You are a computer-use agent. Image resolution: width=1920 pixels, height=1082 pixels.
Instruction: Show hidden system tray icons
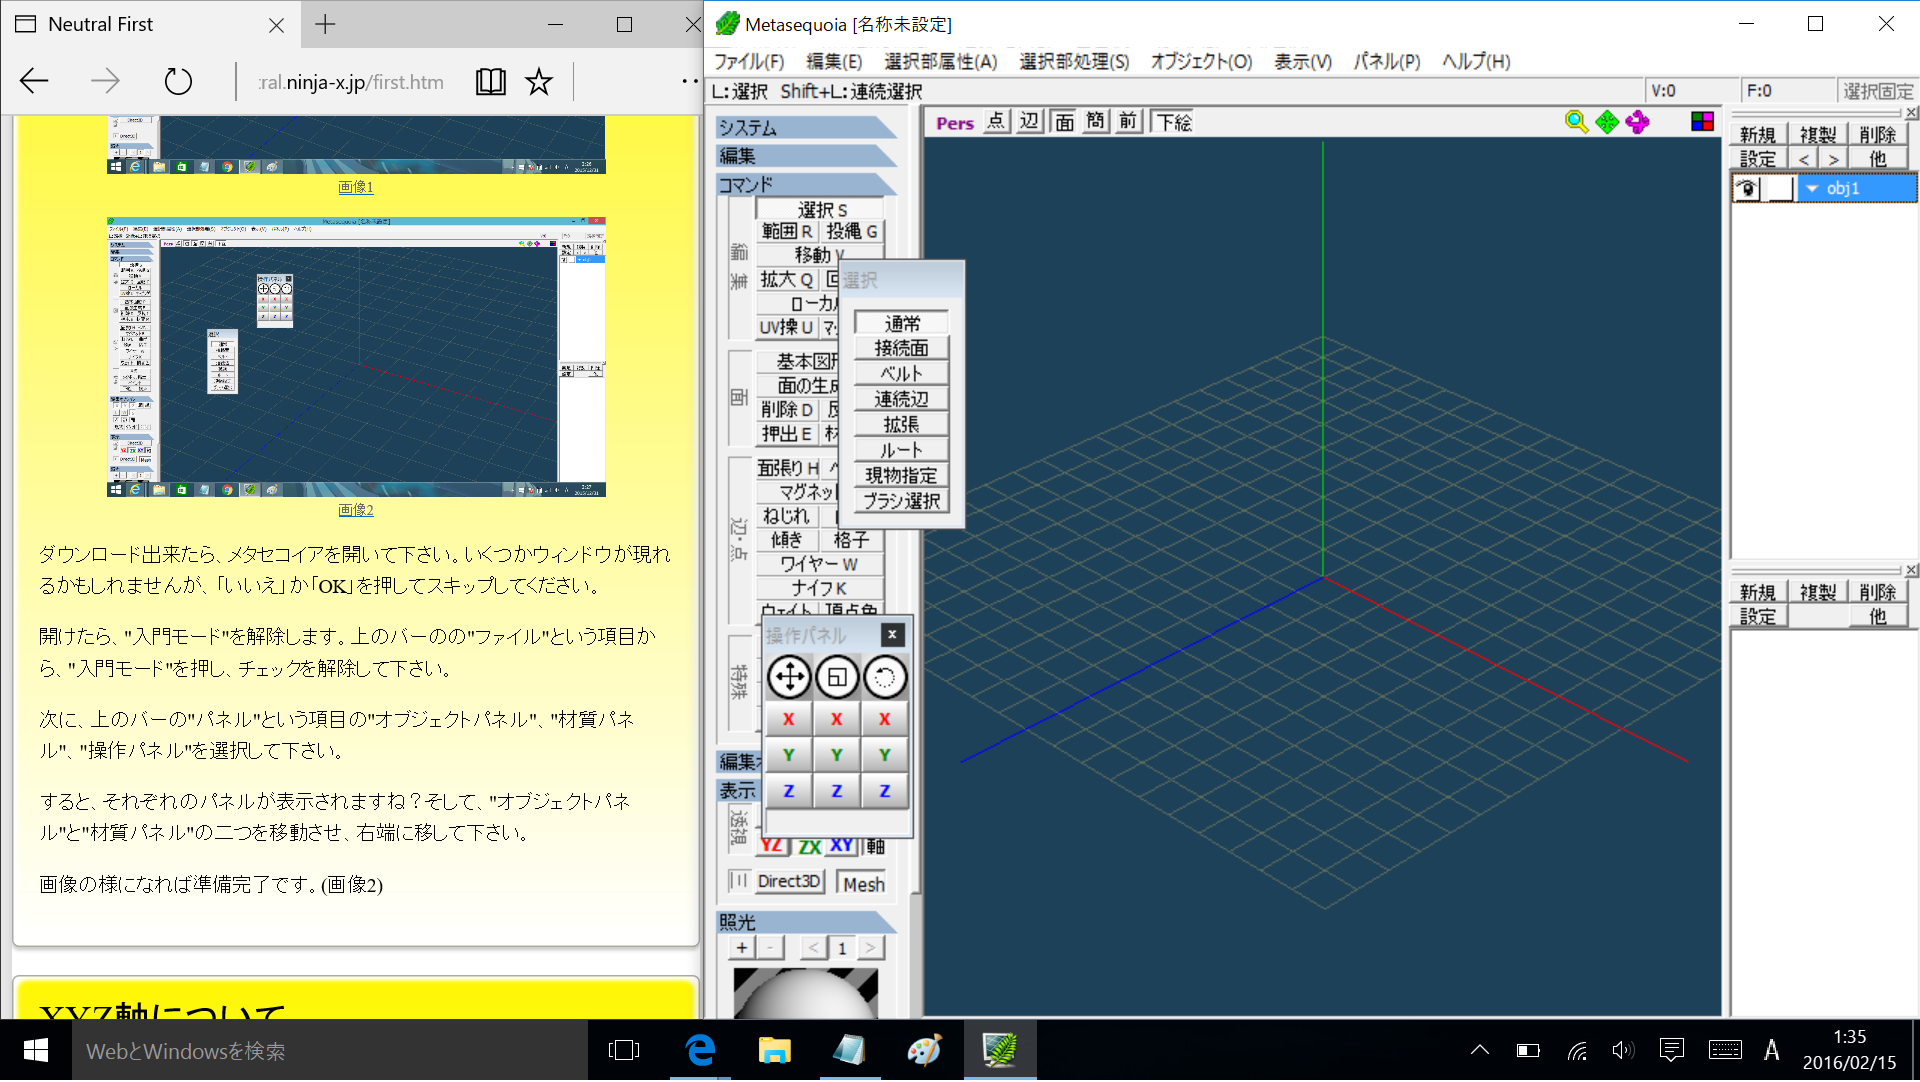(1479, 1050)
